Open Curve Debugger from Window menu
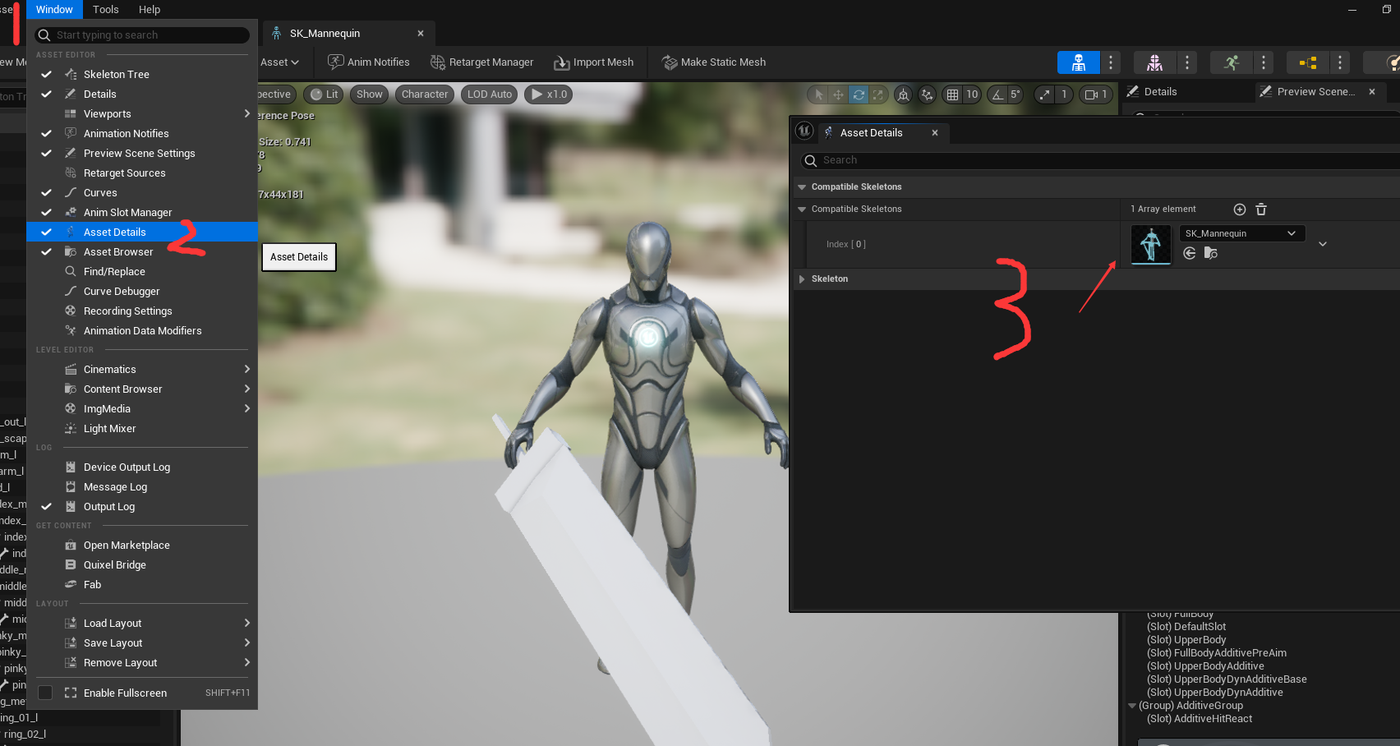Screen dimensions: 1400x746 tap(142, 291)
